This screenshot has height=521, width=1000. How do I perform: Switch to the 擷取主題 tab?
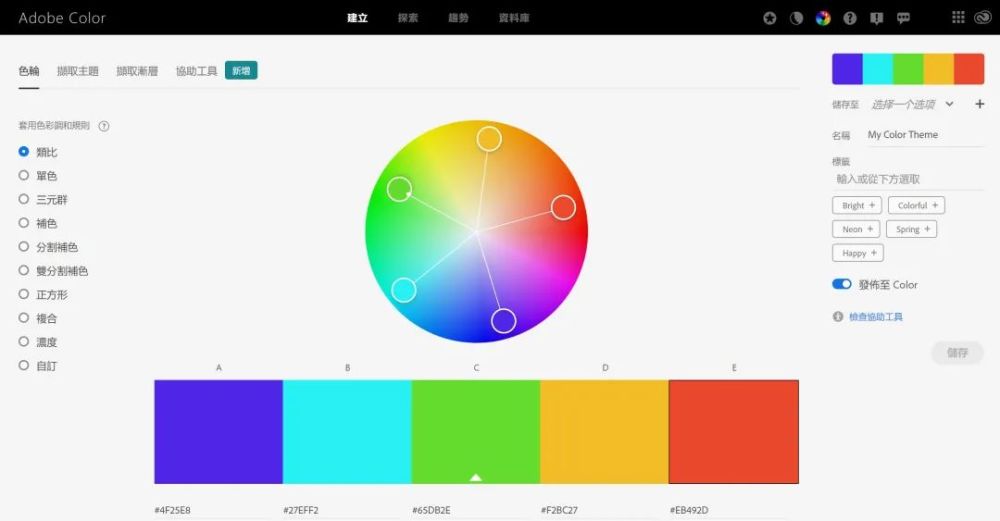click(x=78, y=71)
